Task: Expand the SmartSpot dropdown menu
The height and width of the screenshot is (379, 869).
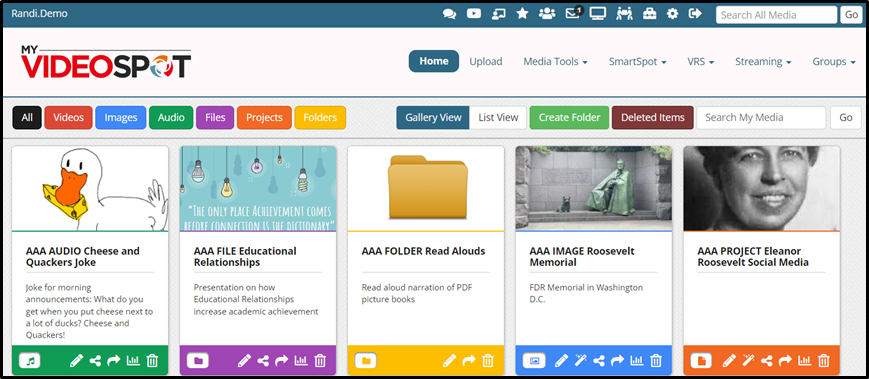Action: point(637,62)
